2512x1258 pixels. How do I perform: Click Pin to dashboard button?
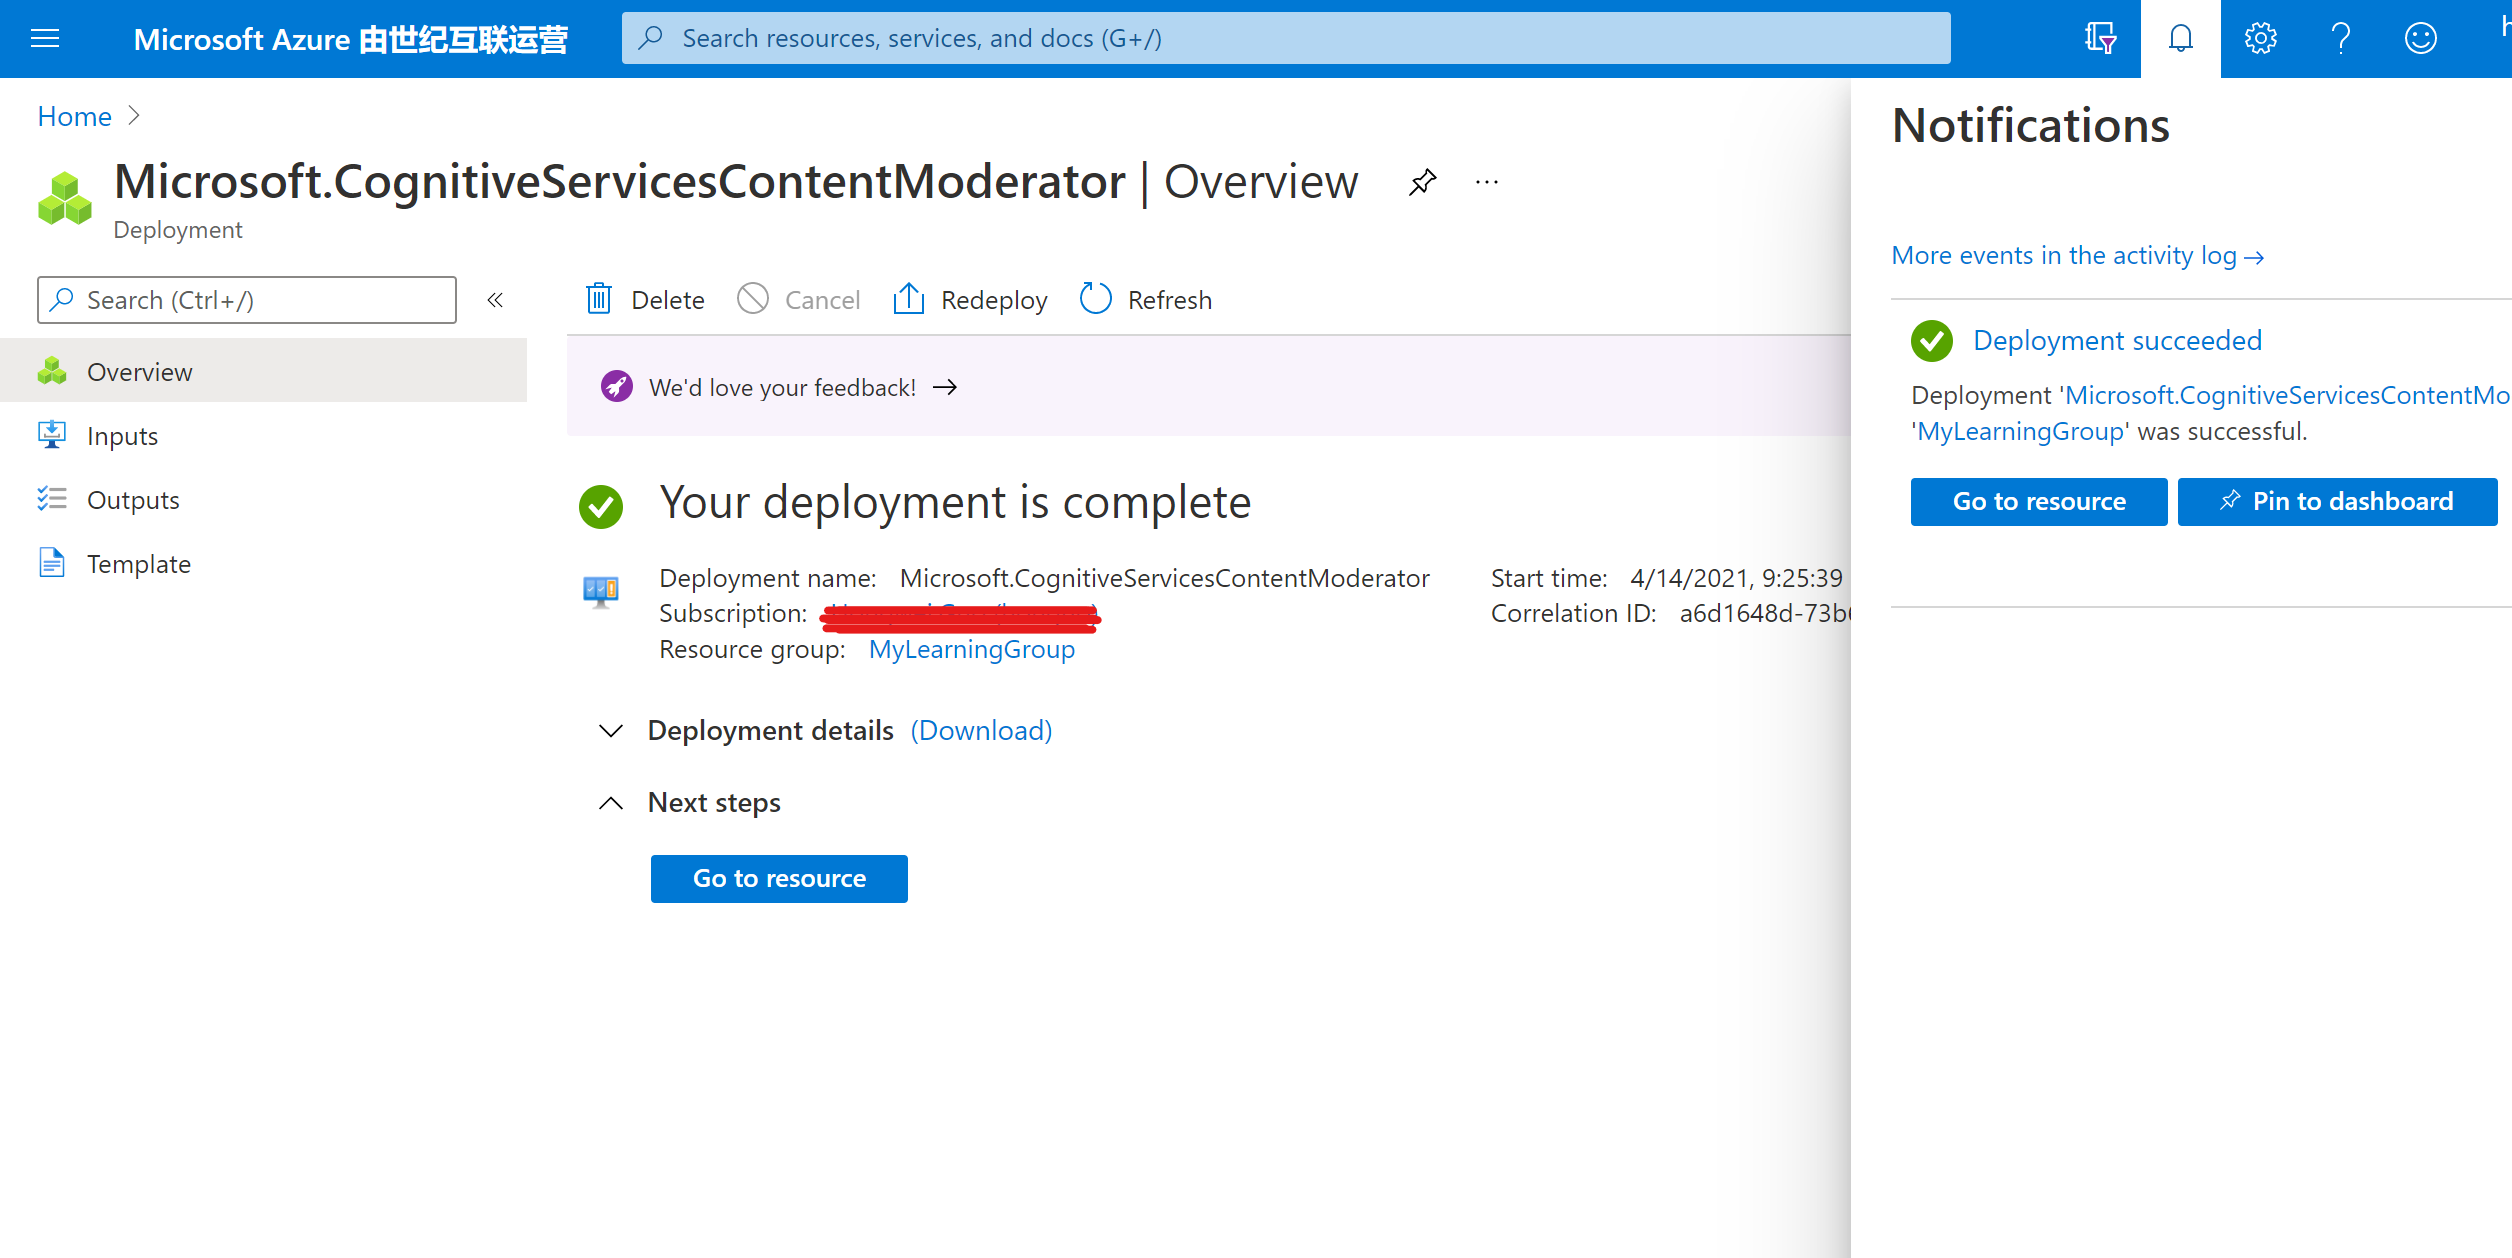pyautogui.click(x=2338, y=501)
